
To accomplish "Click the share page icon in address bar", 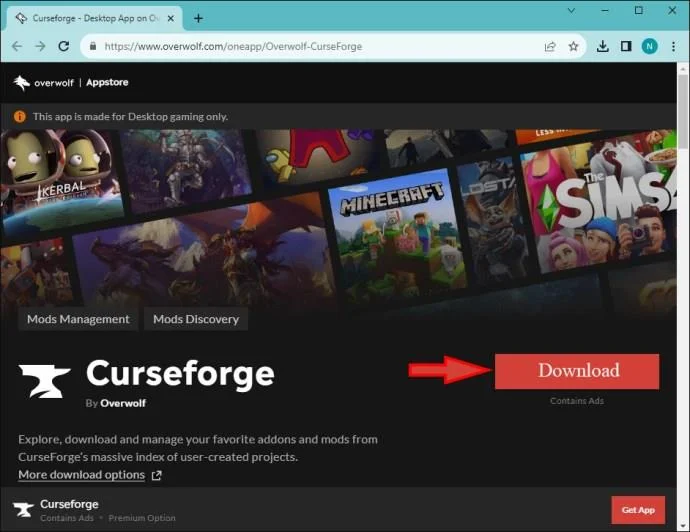I will point(550,46).
